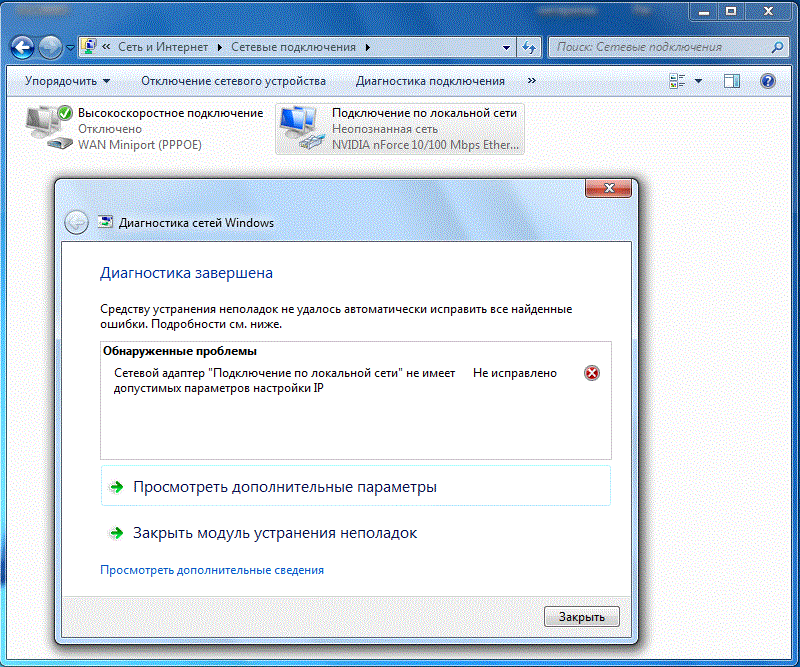Expand arrow after "Сетевые подключения" breadcrumb

coord(367,47)
